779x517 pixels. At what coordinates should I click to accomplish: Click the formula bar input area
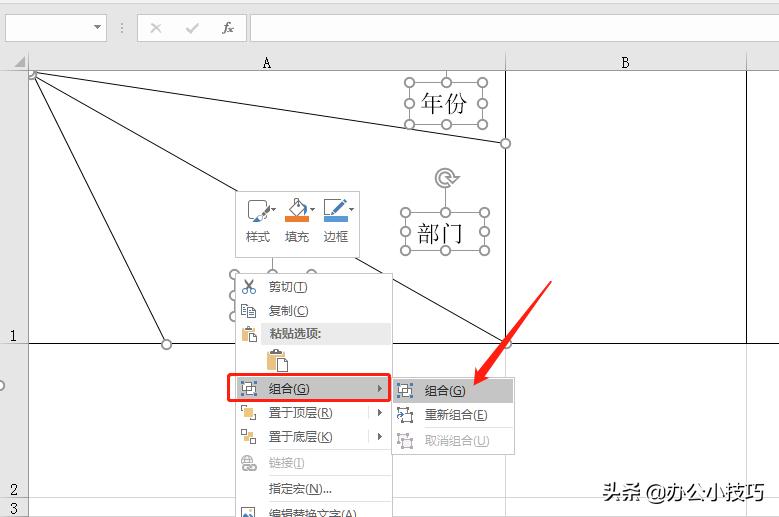coord(515,27)
